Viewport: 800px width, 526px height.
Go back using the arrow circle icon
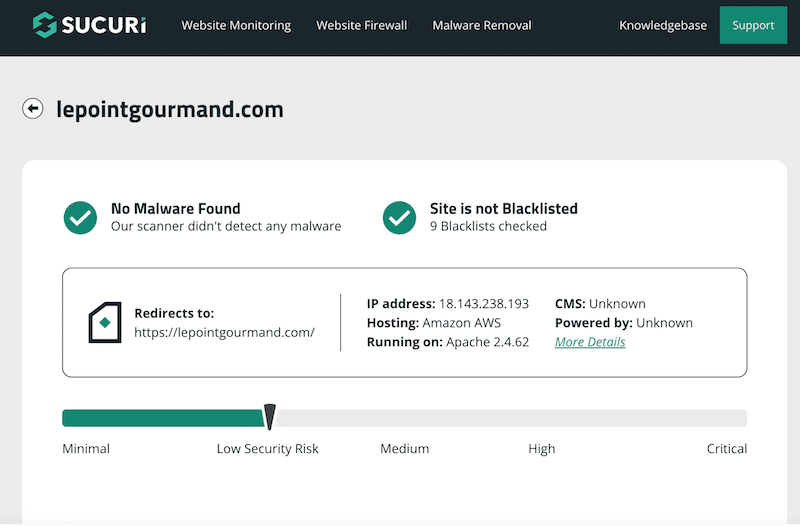[33, 109]
